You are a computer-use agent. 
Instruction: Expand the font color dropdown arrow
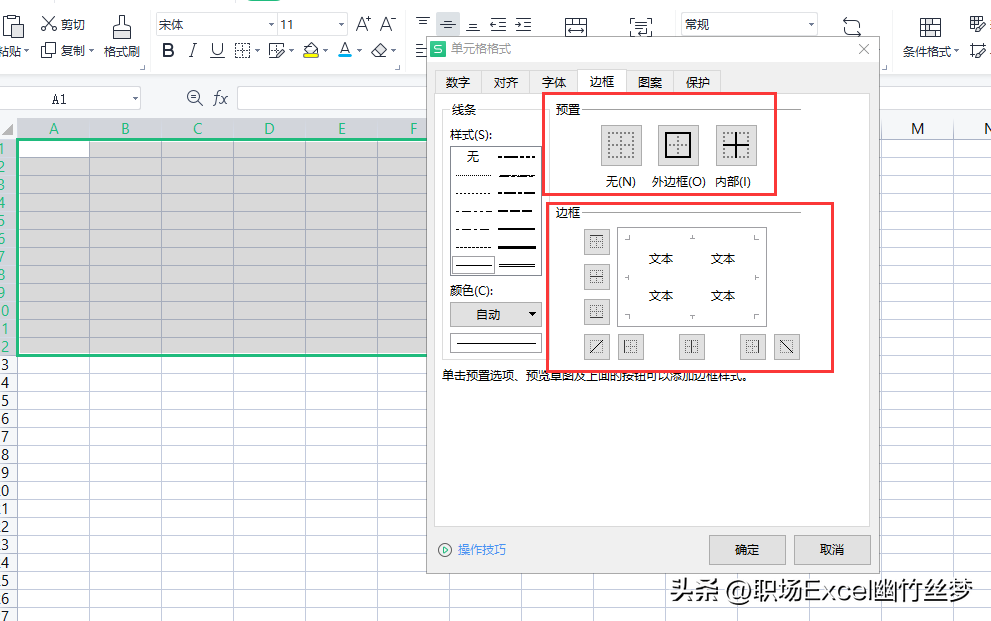click(x=359, y=51)
